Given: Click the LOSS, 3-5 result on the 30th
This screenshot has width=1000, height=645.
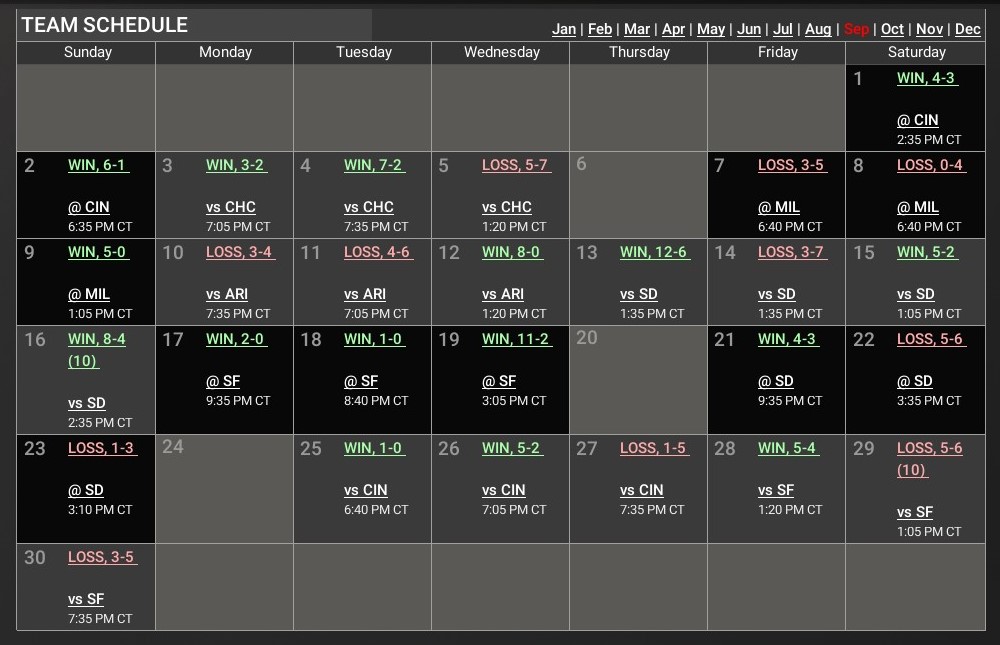Looking at the screenshot, I should 101,557.
